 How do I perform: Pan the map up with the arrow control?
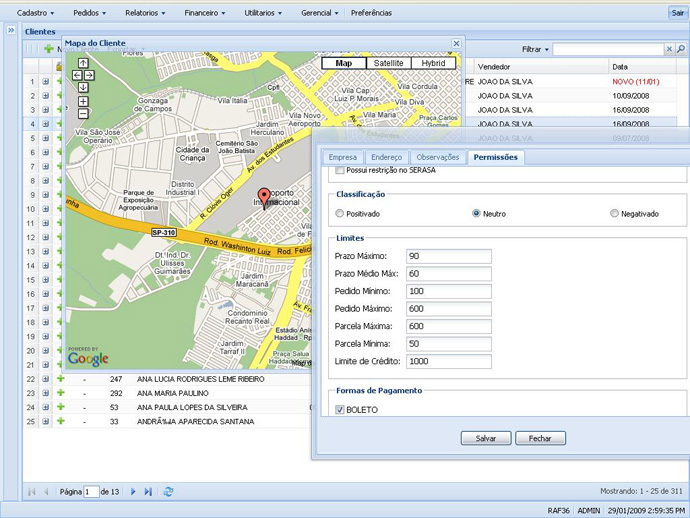pyautogui.click(x=83, y=63)
